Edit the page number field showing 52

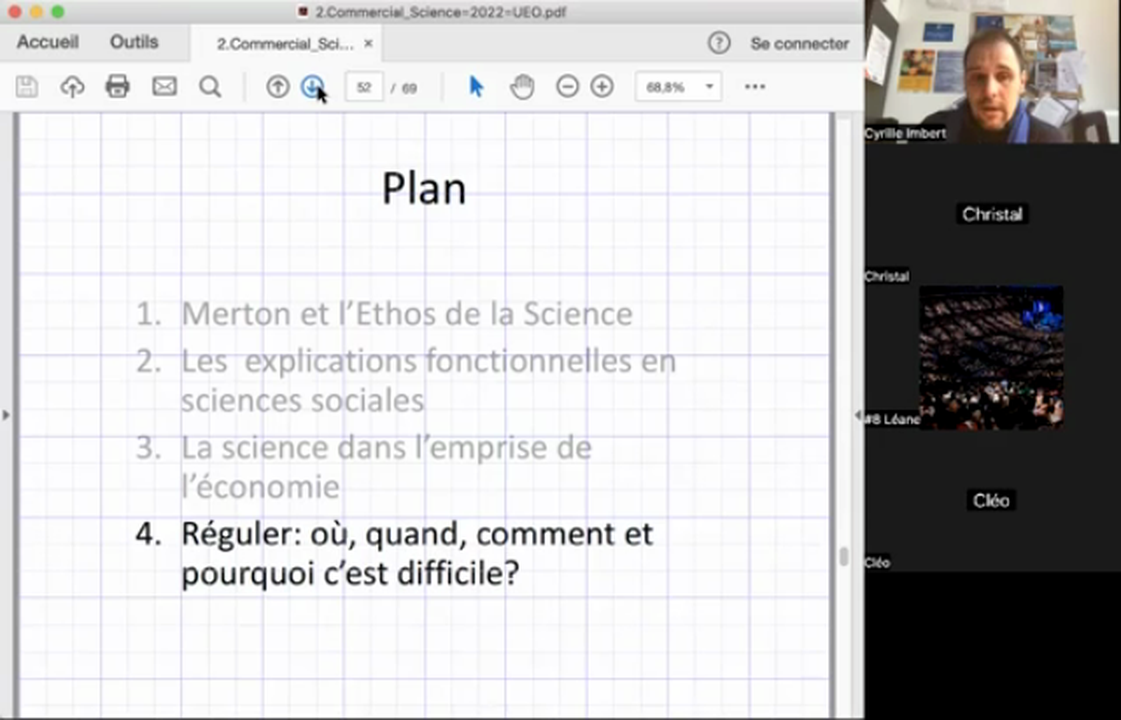coord(364,87)
